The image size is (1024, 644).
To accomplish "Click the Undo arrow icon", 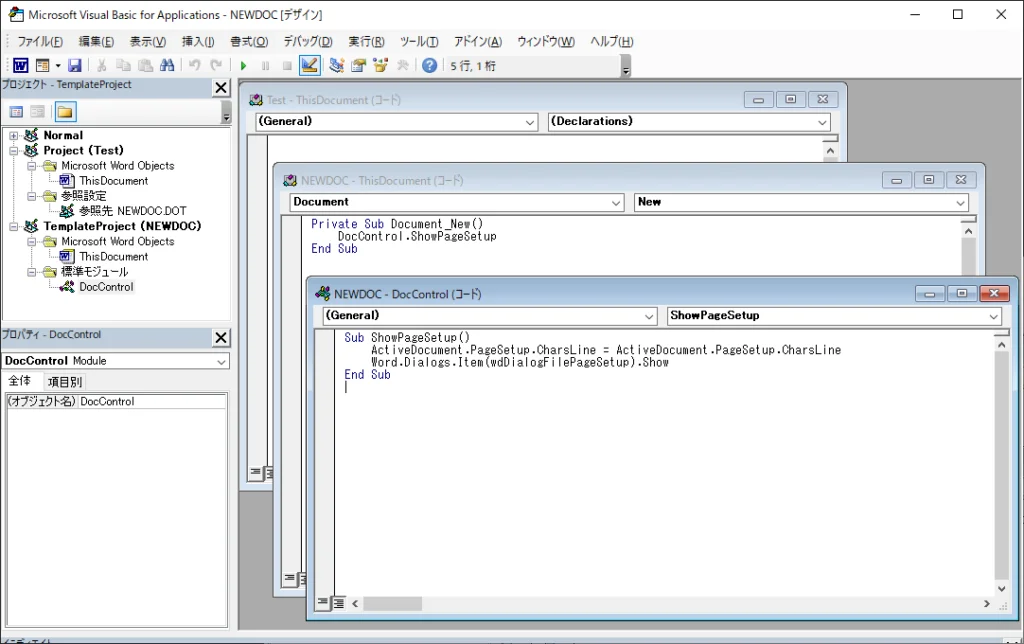I will coord(195,65).
